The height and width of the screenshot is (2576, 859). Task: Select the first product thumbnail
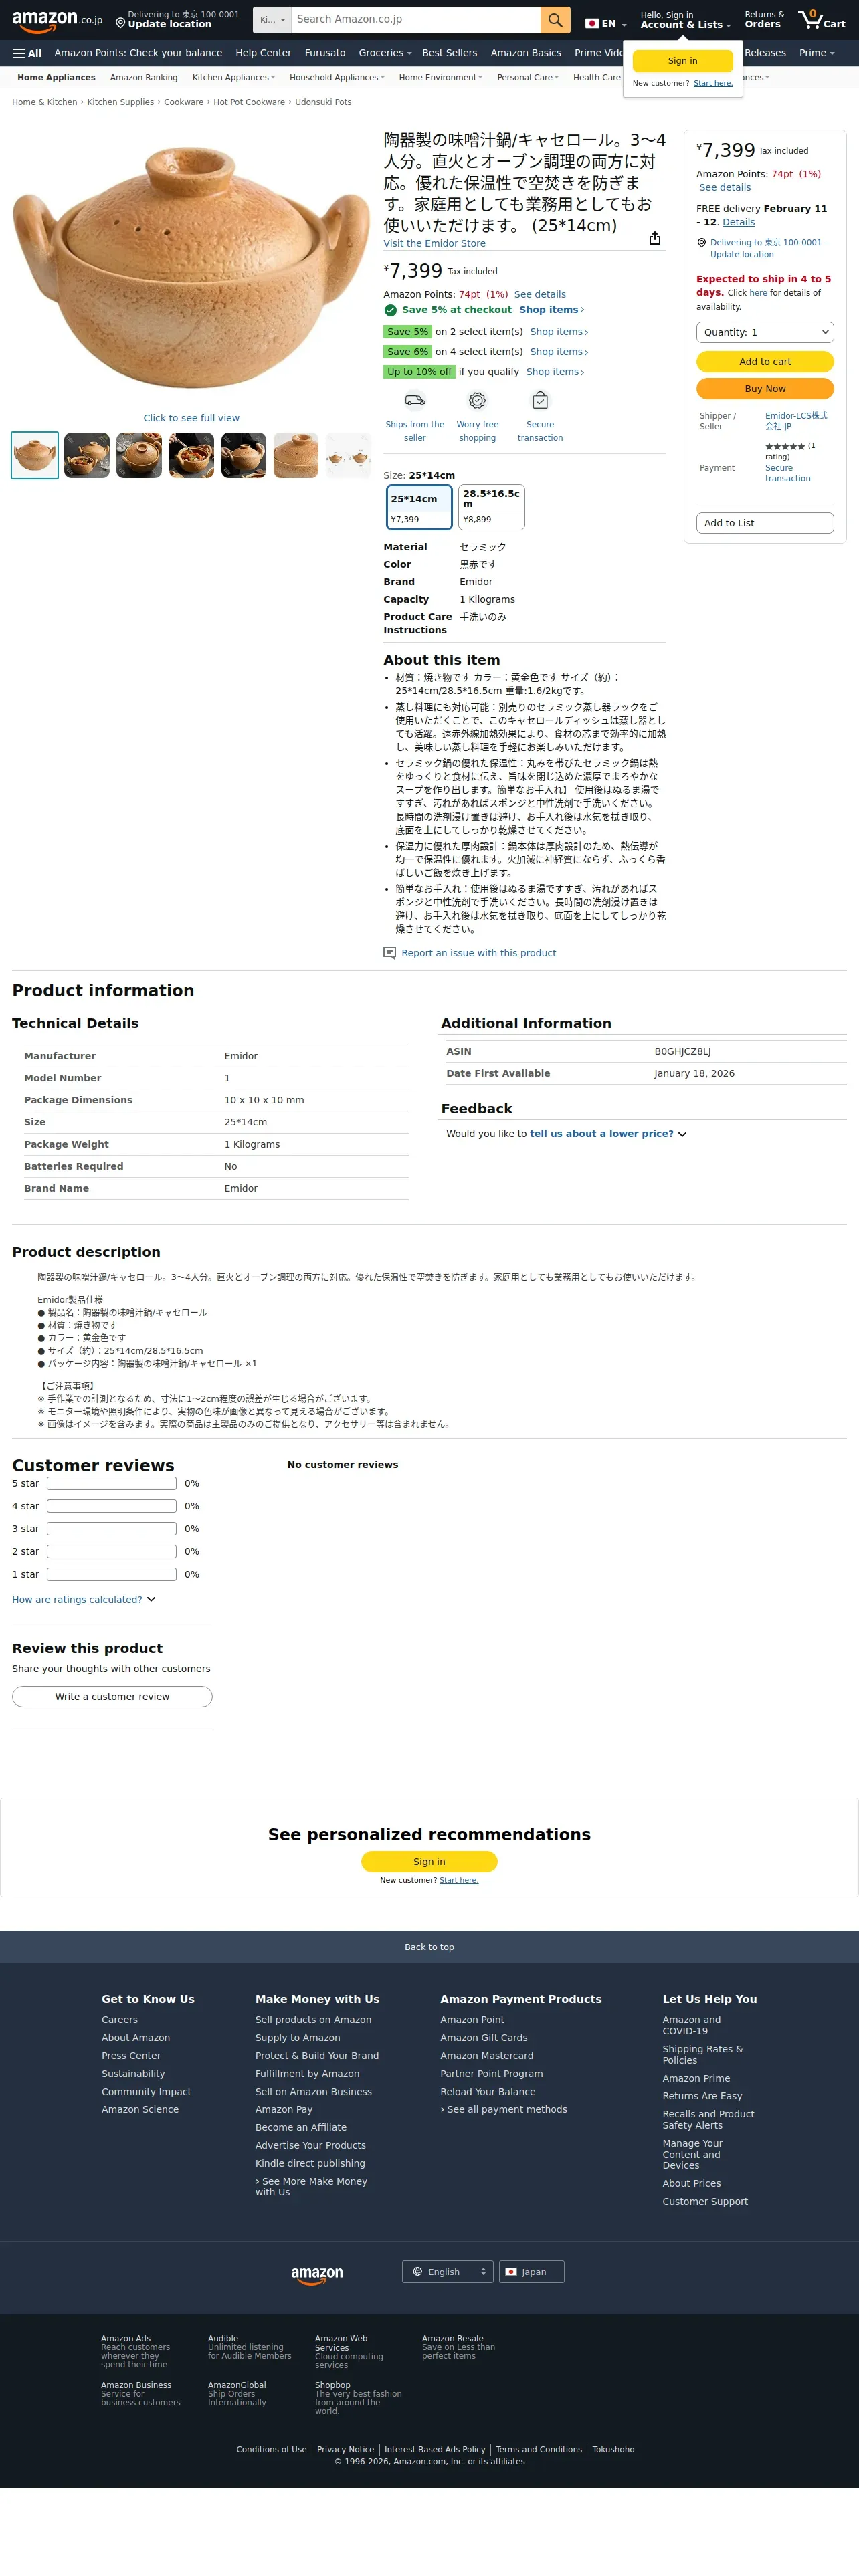click(x=35, y=456)
